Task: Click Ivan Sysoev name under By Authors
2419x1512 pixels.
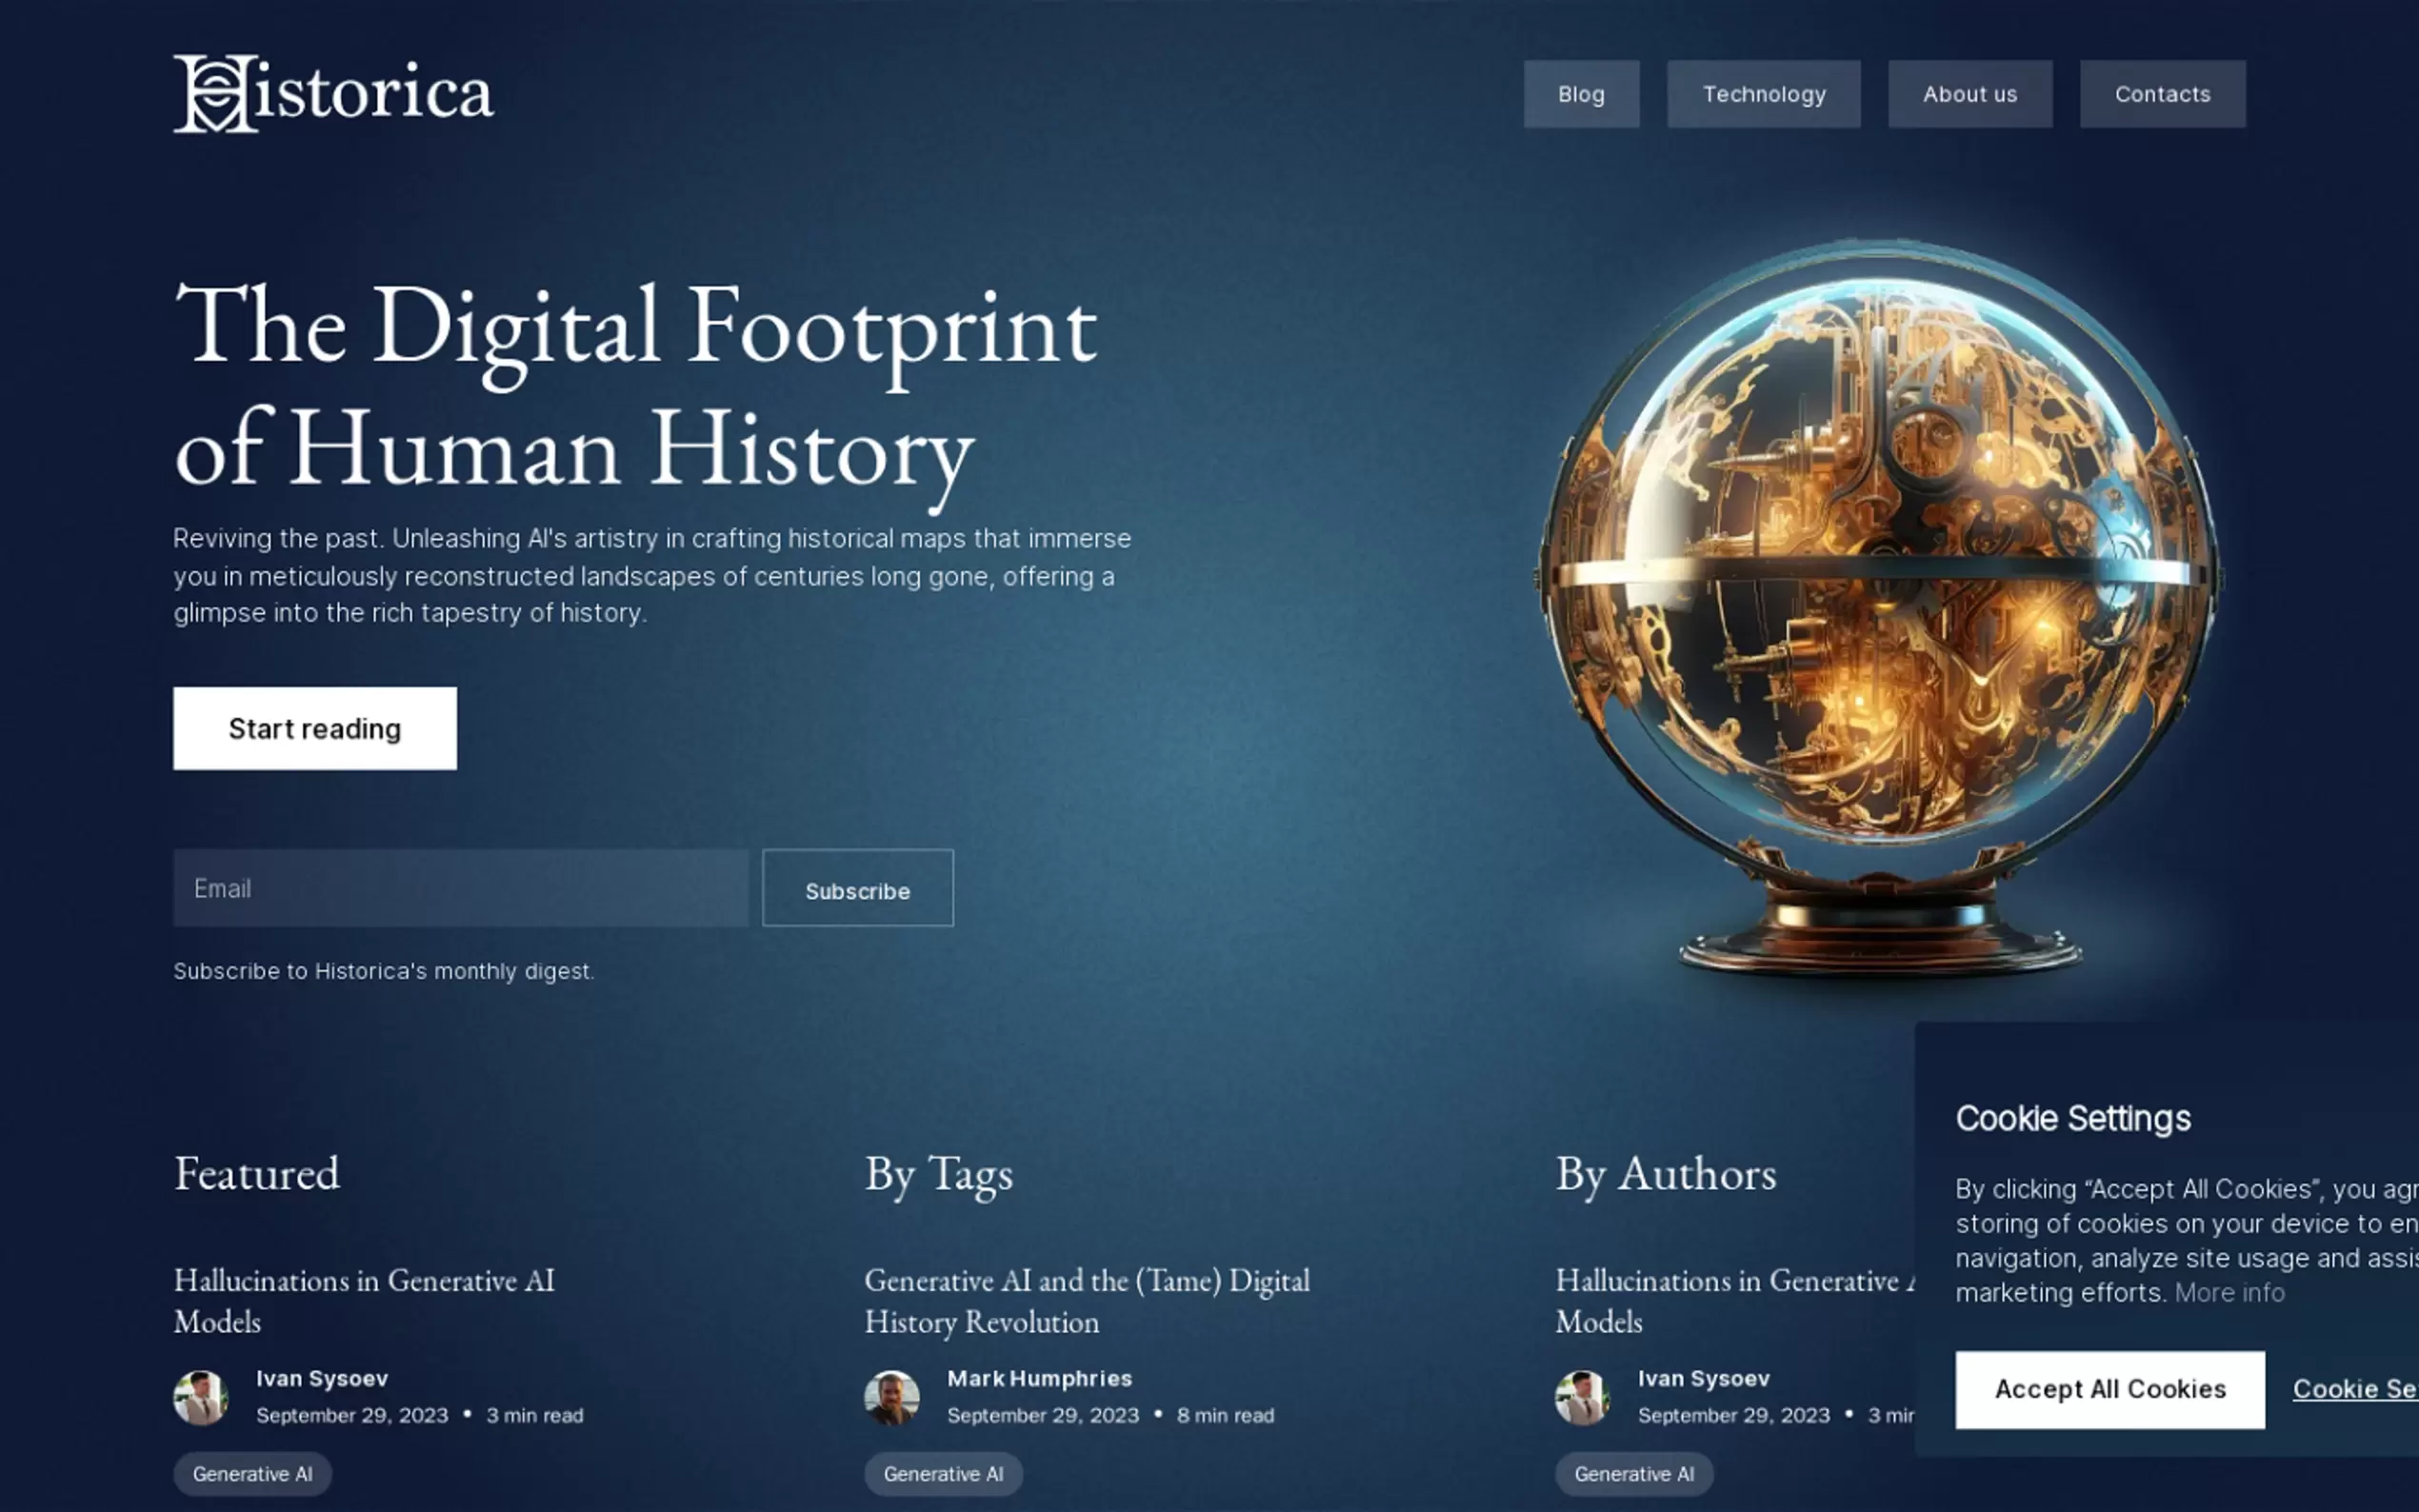Action: 1704,1378
